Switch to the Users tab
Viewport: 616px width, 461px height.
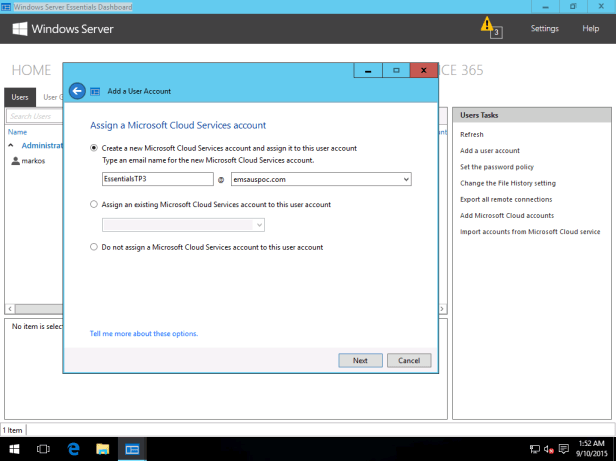[x=20, y=97]
